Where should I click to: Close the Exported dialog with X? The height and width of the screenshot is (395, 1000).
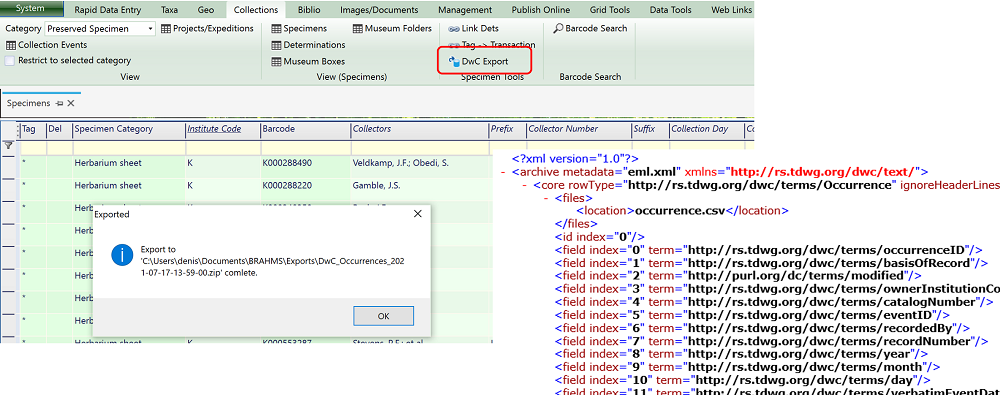[x=418, y=214]
